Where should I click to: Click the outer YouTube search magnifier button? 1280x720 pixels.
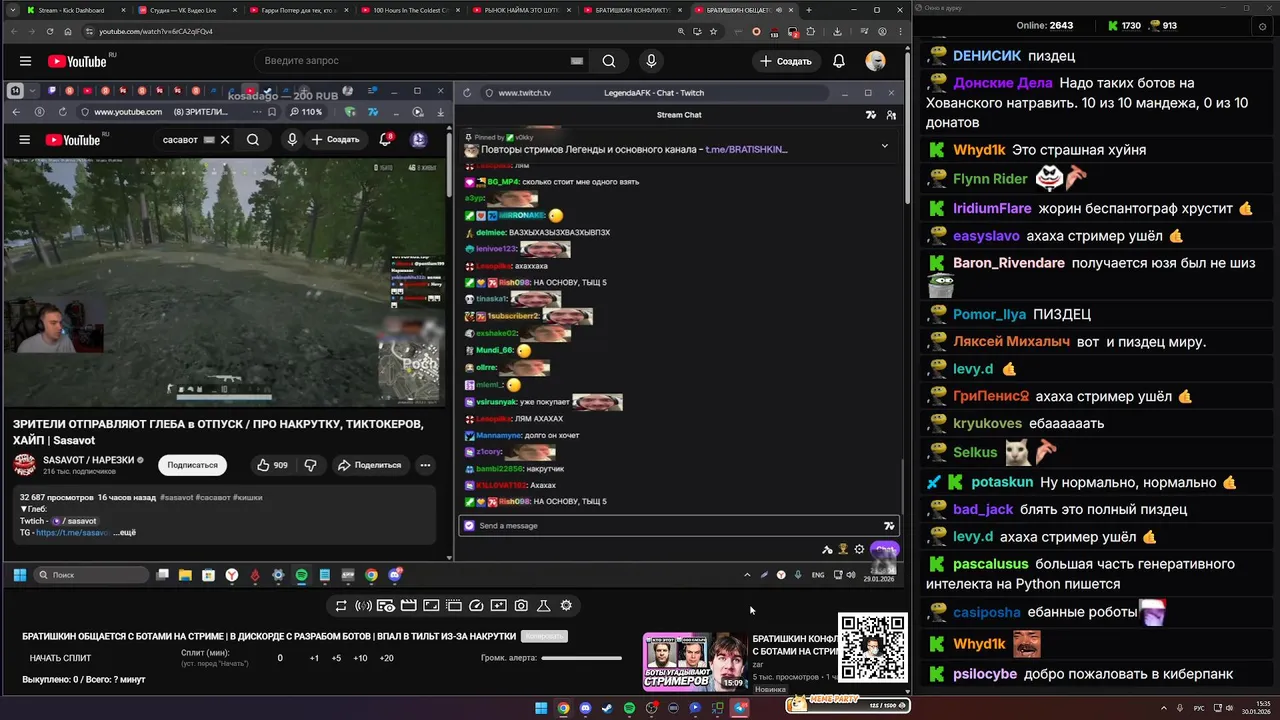click(x=608, y=61)
